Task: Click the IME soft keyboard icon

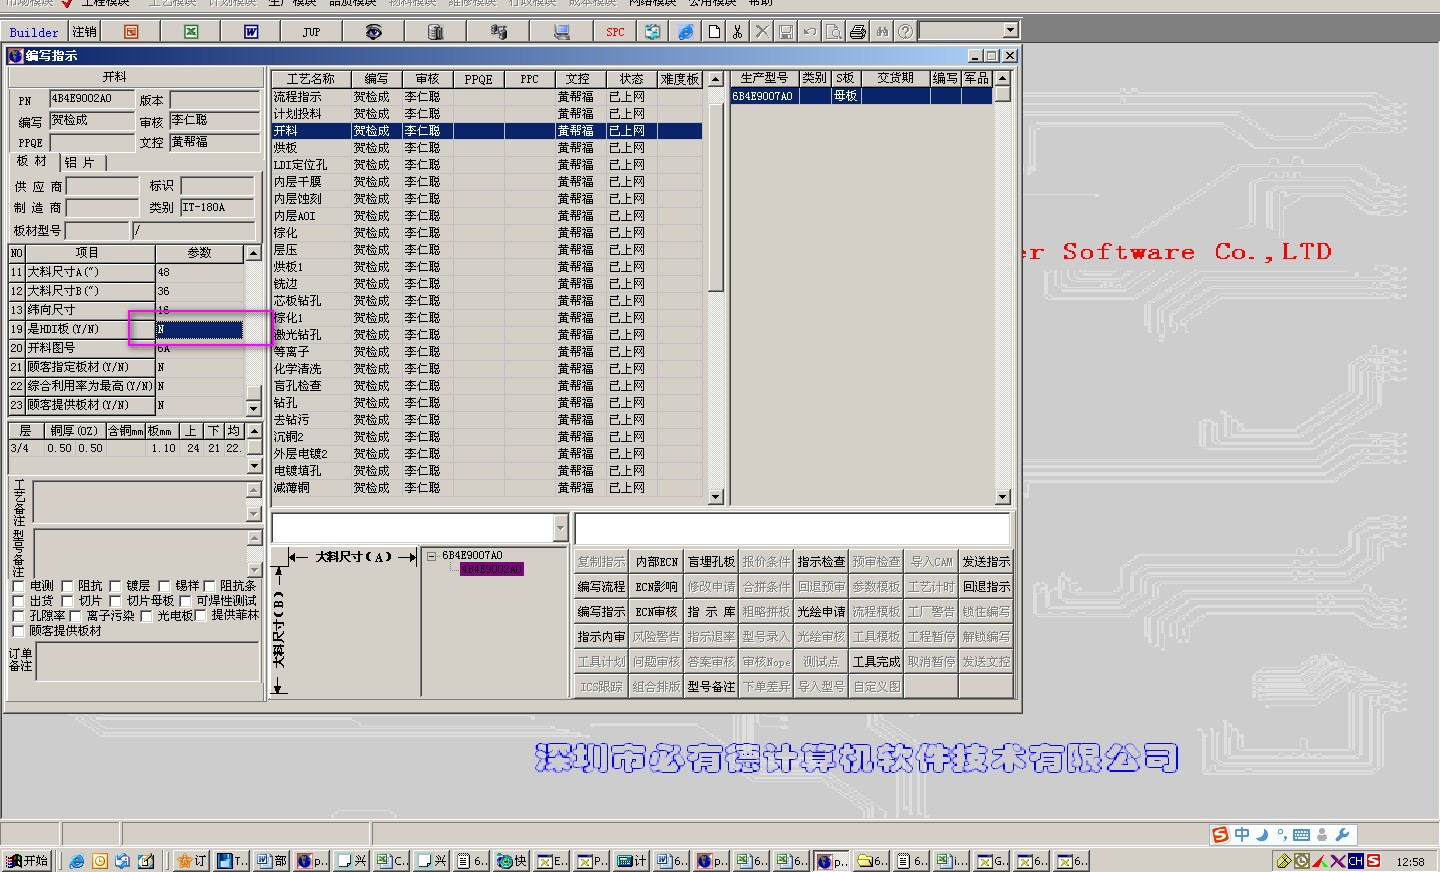Action: click(1301, 834)
